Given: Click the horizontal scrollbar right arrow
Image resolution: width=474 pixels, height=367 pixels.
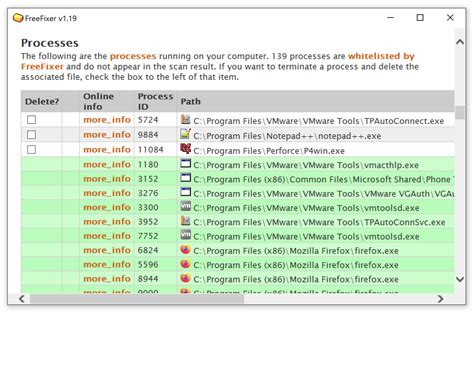Looking at the screenshot, I should tap(440, 299).
